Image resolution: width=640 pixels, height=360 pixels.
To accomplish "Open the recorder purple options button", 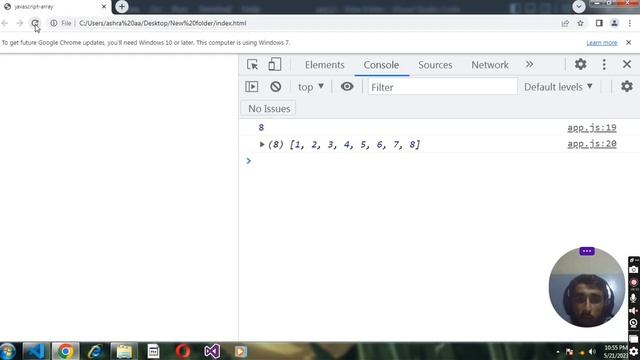I will pyautogui.click(x=587, y=251).
